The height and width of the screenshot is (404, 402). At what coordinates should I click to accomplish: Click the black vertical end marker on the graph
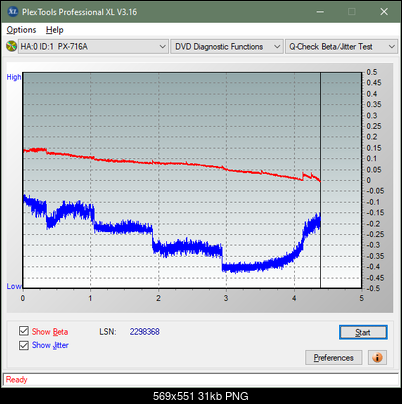pos(320,180)
